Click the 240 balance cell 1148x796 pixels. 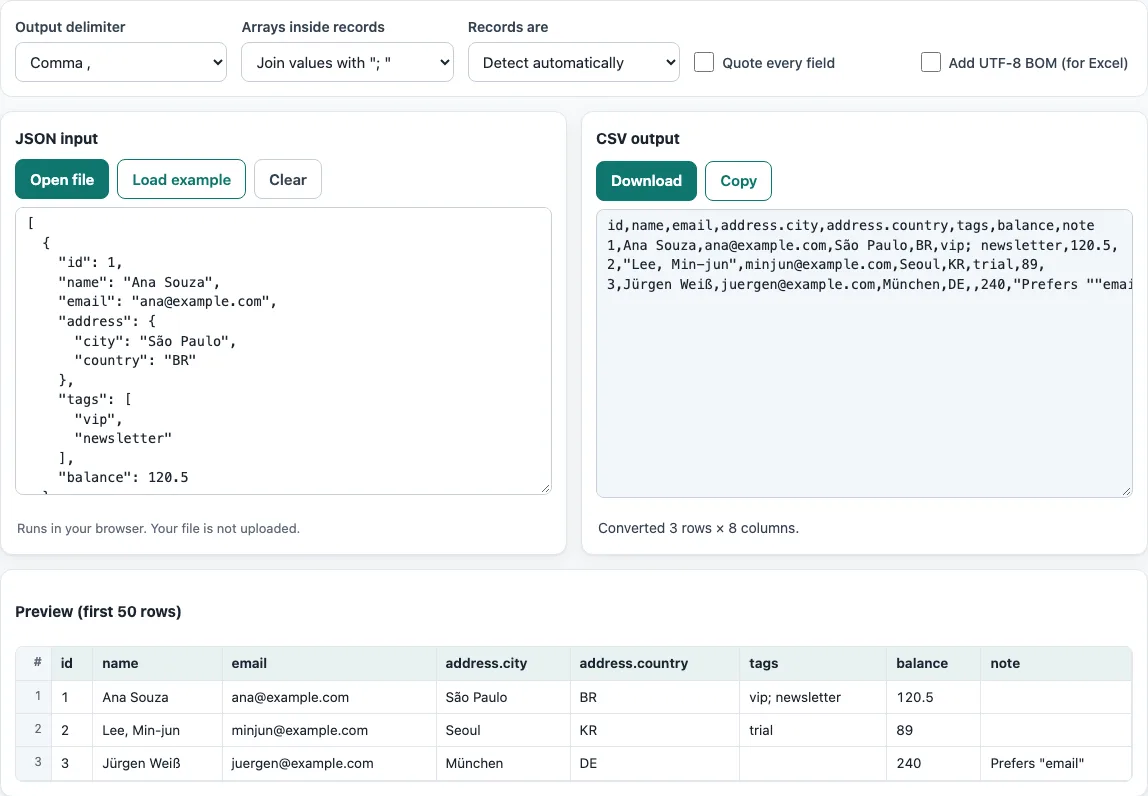click(933, 763)
